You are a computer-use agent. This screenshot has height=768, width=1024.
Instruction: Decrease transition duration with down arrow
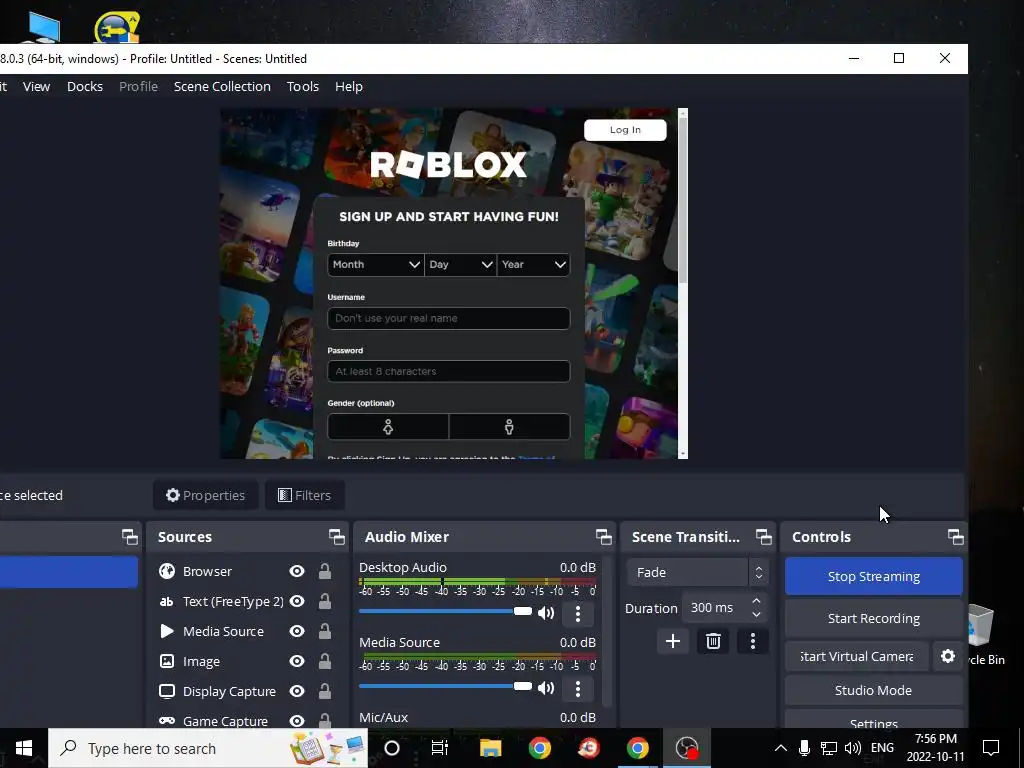click(756, 615)
